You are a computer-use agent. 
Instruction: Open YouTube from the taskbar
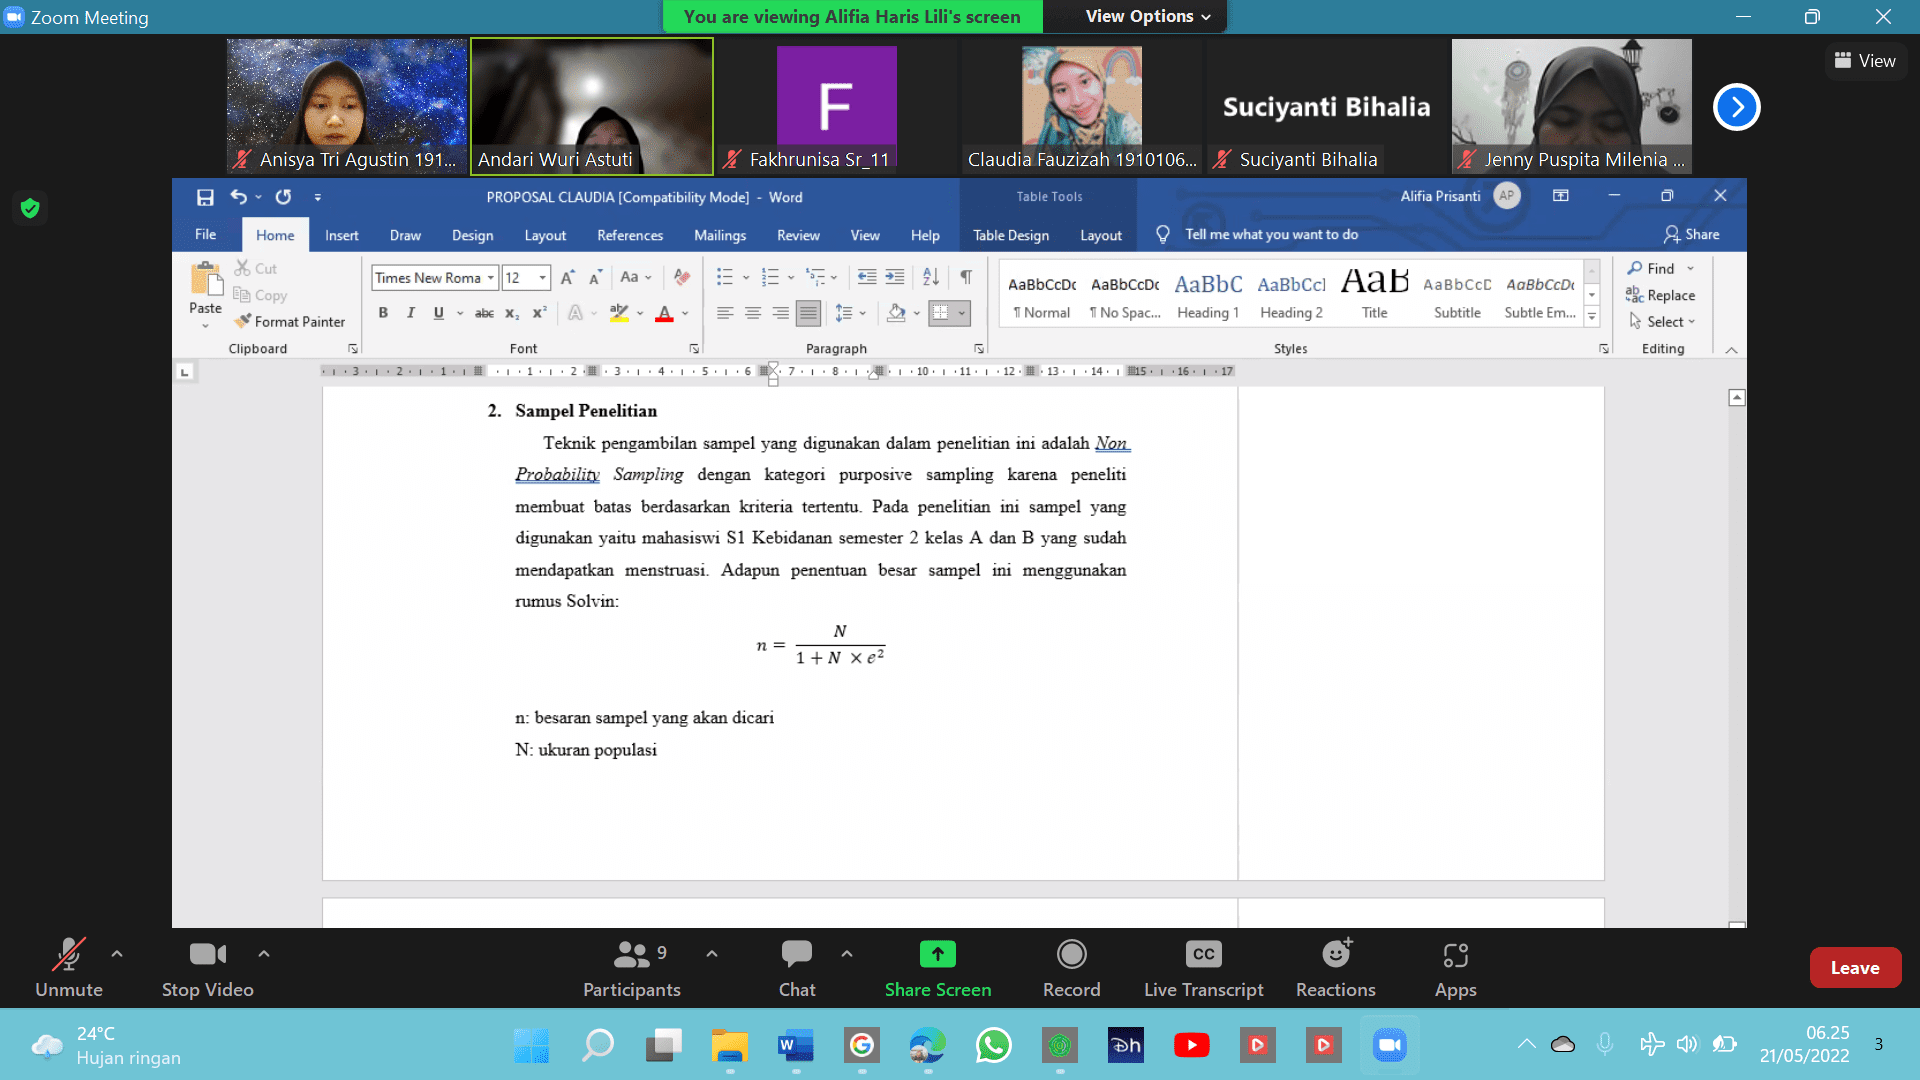[1191, 1045]
